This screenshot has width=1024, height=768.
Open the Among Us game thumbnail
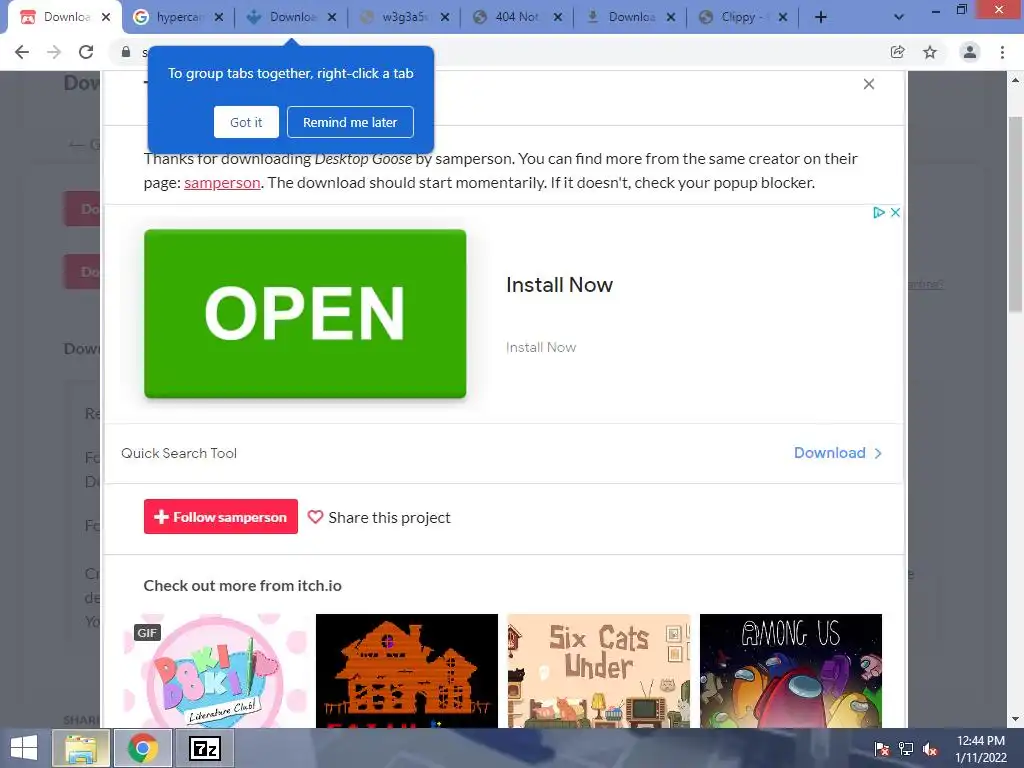tap(791, 671)
